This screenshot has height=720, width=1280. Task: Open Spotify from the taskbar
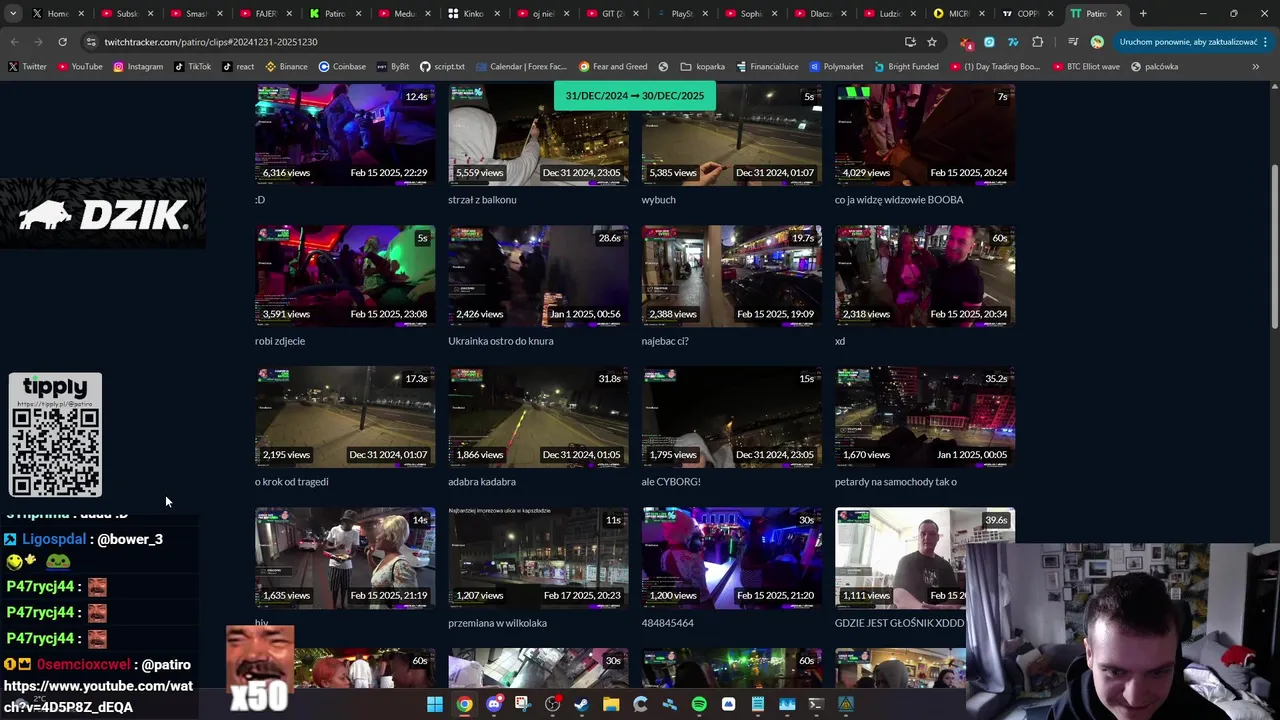pyautogui.click(x=699, y=704)
